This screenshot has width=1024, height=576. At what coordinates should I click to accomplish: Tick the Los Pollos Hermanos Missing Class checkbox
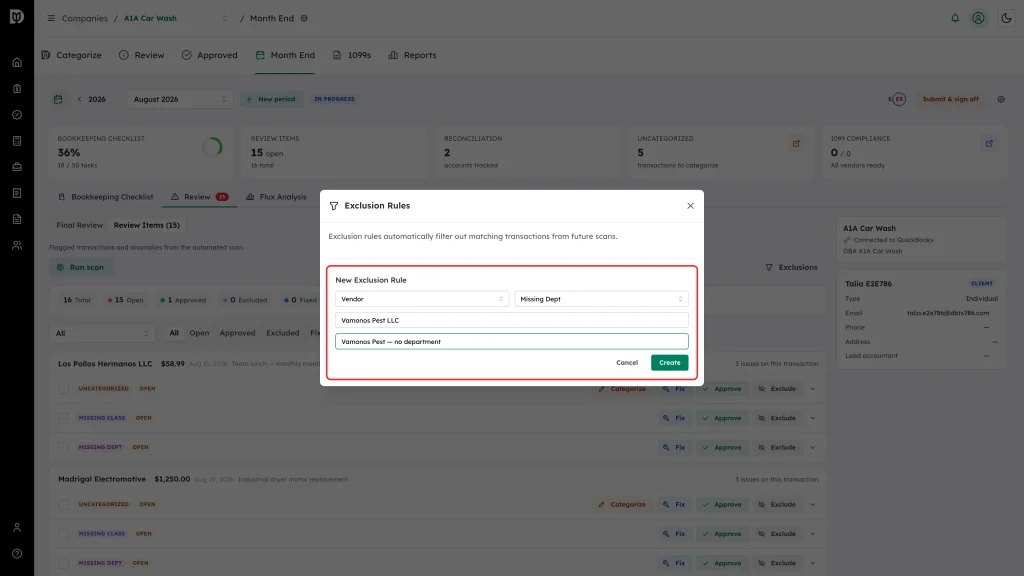click(63, 418)
